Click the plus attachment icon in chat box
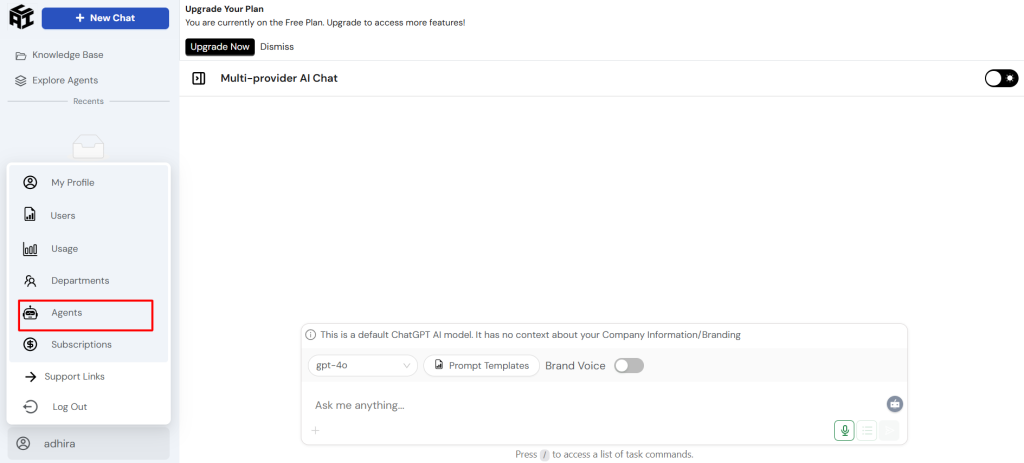Viewport: 1024px width, 463px height. click(315, 430)
